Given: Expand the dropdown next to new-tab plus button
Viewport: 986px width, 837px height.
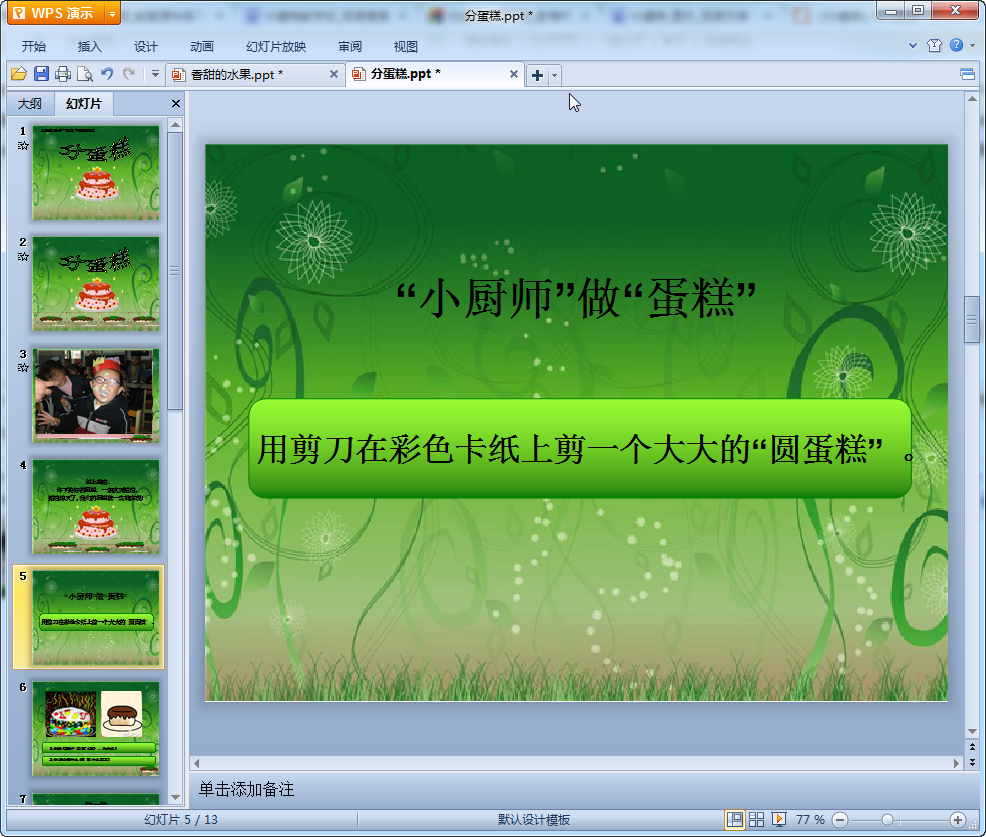Looking at the screenshot, I should (x=554, y=75).
